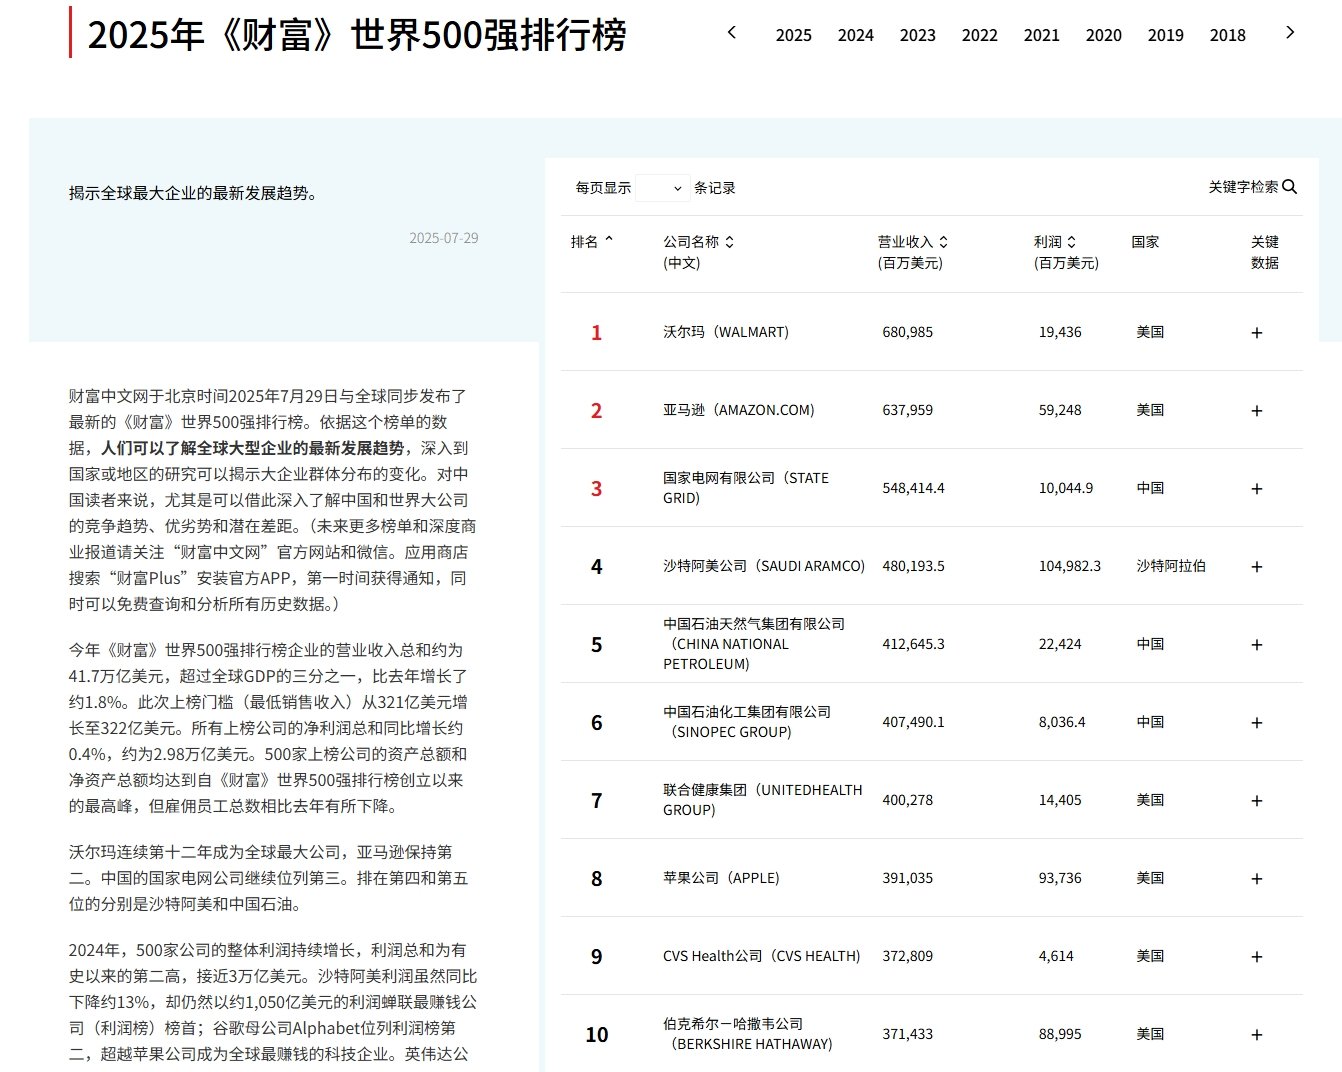Switch to the 2024 ranking tab

click(x=855, y=35)
